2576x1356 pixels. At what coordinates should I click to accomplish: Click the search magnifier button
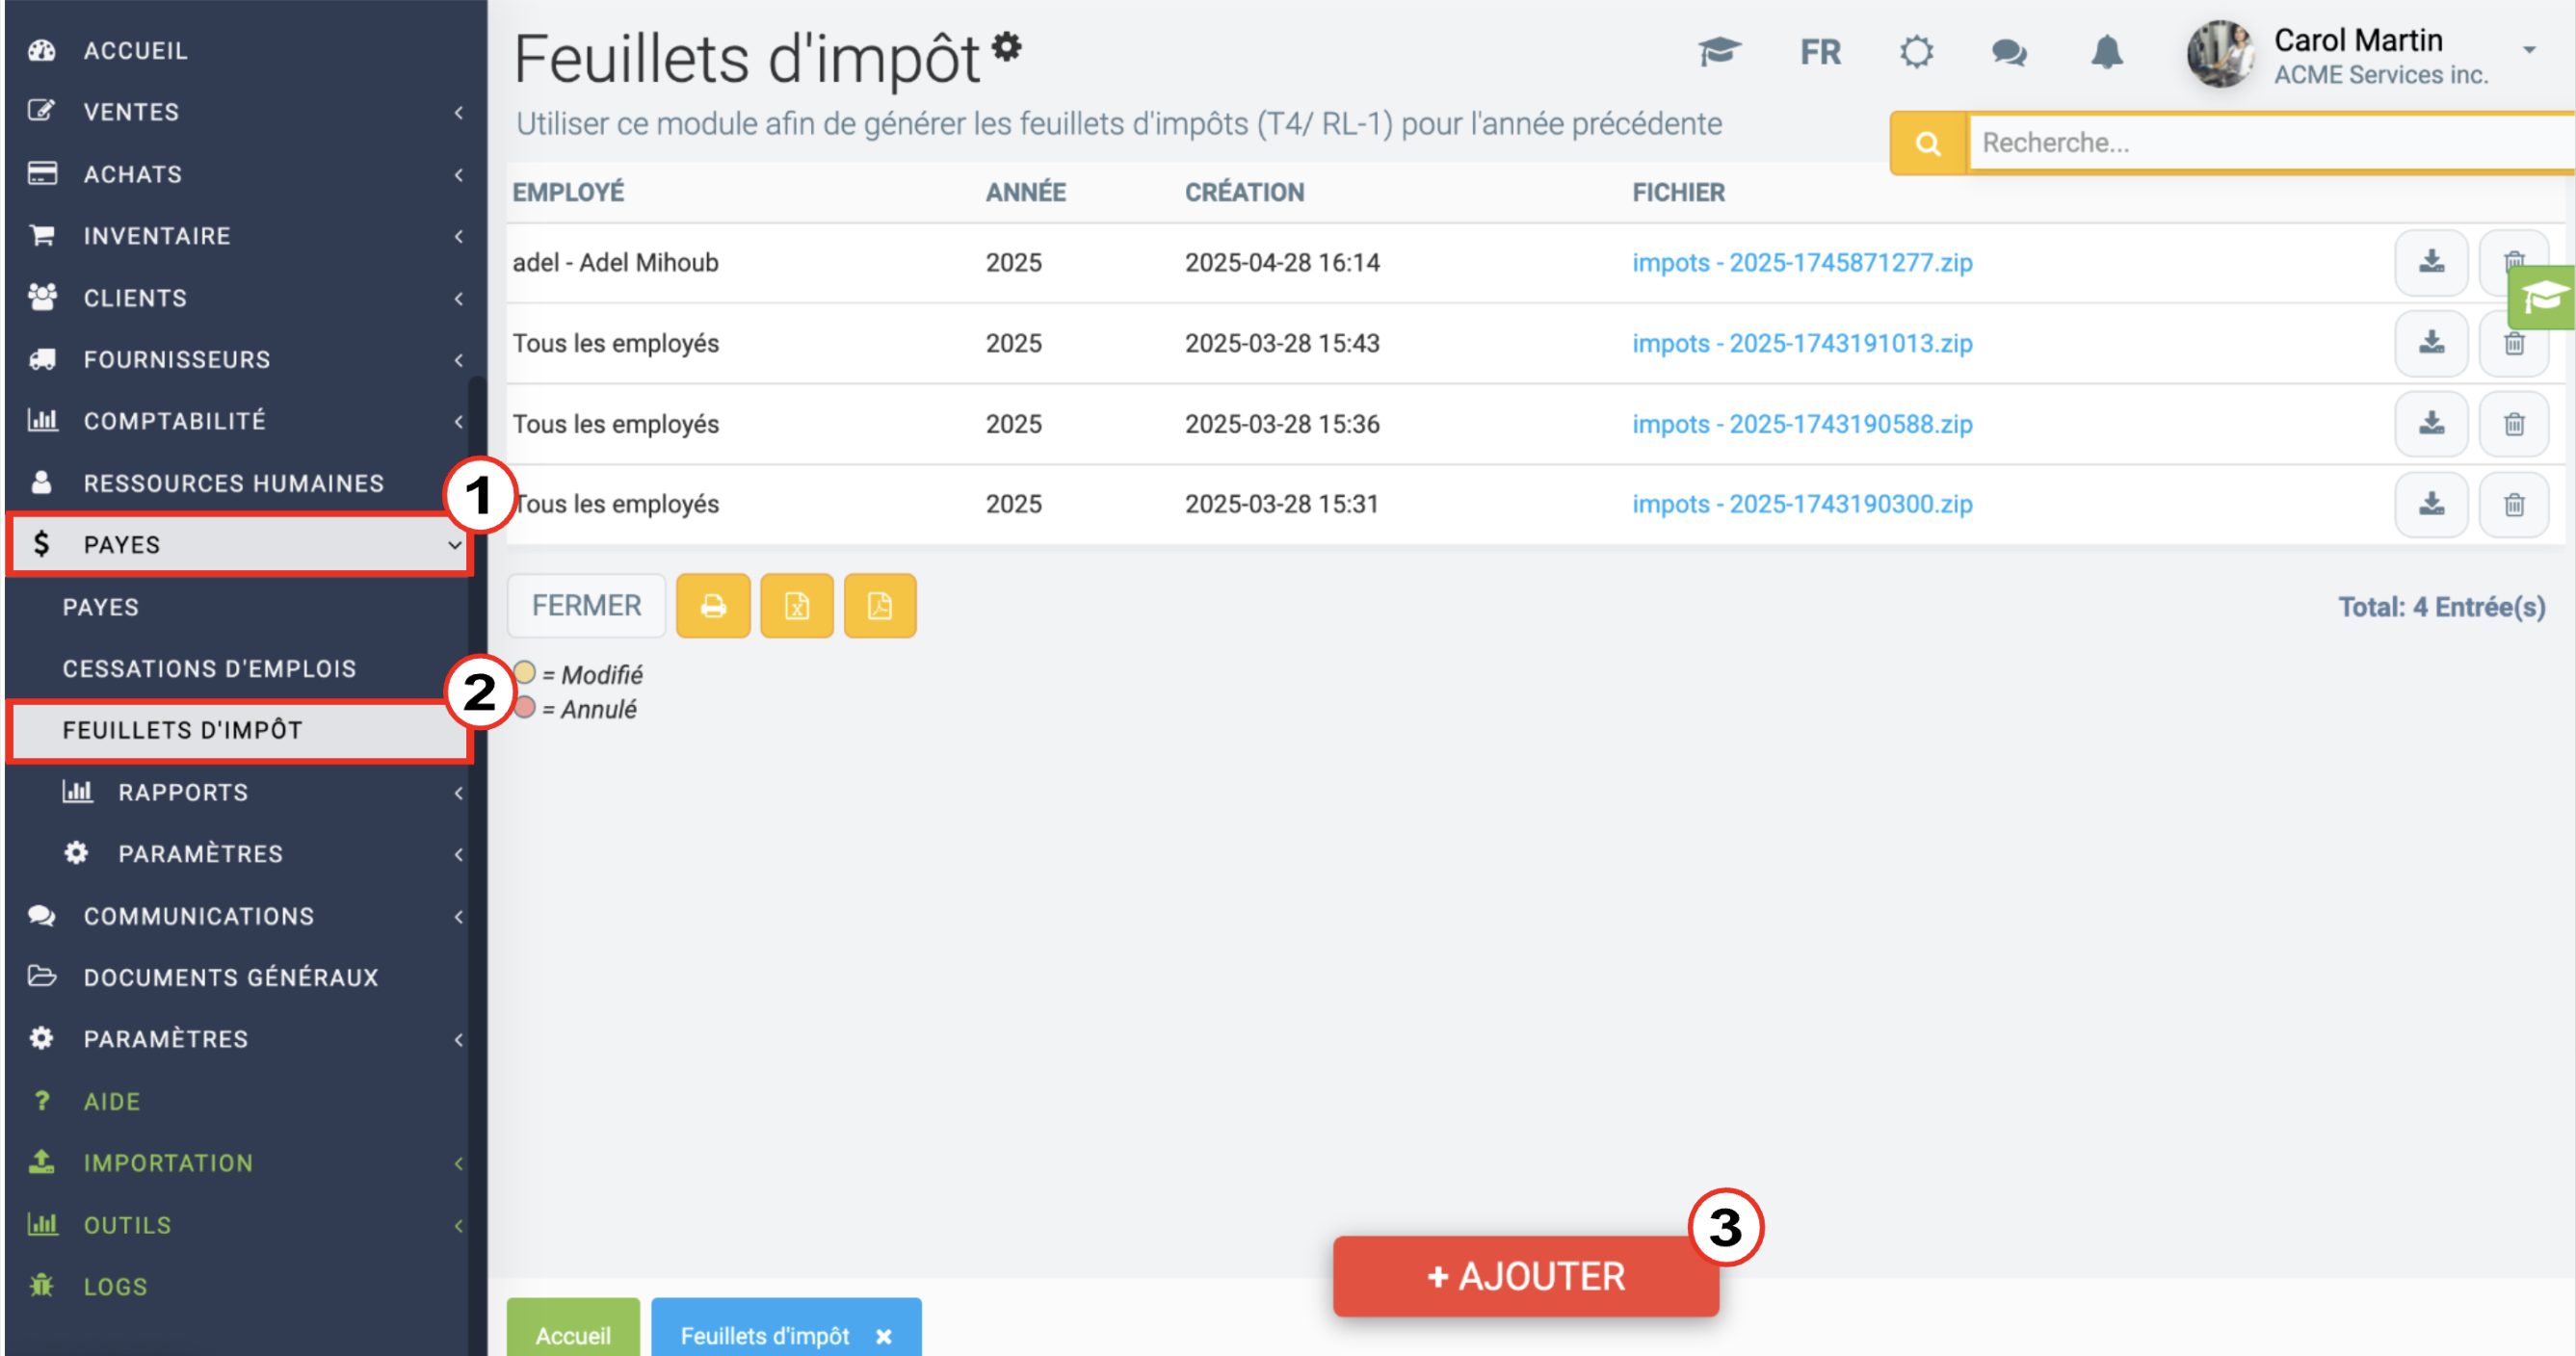tap(1928, 143)
